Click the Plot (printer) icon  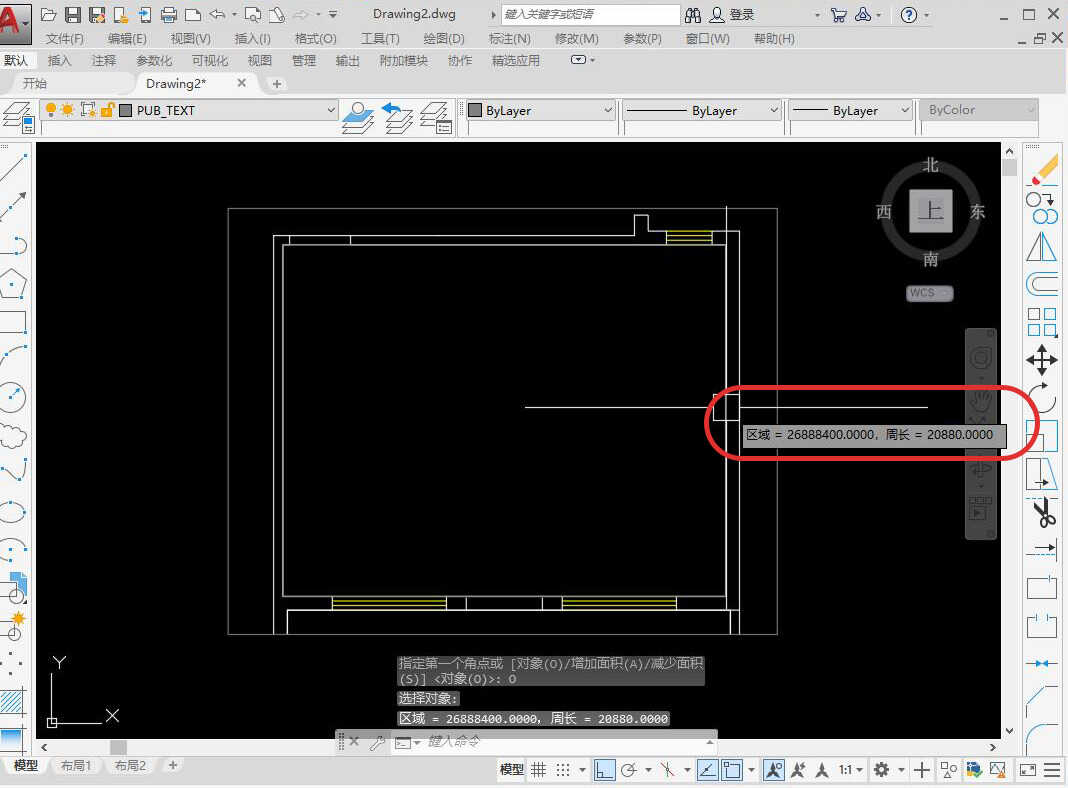[169, 14]
